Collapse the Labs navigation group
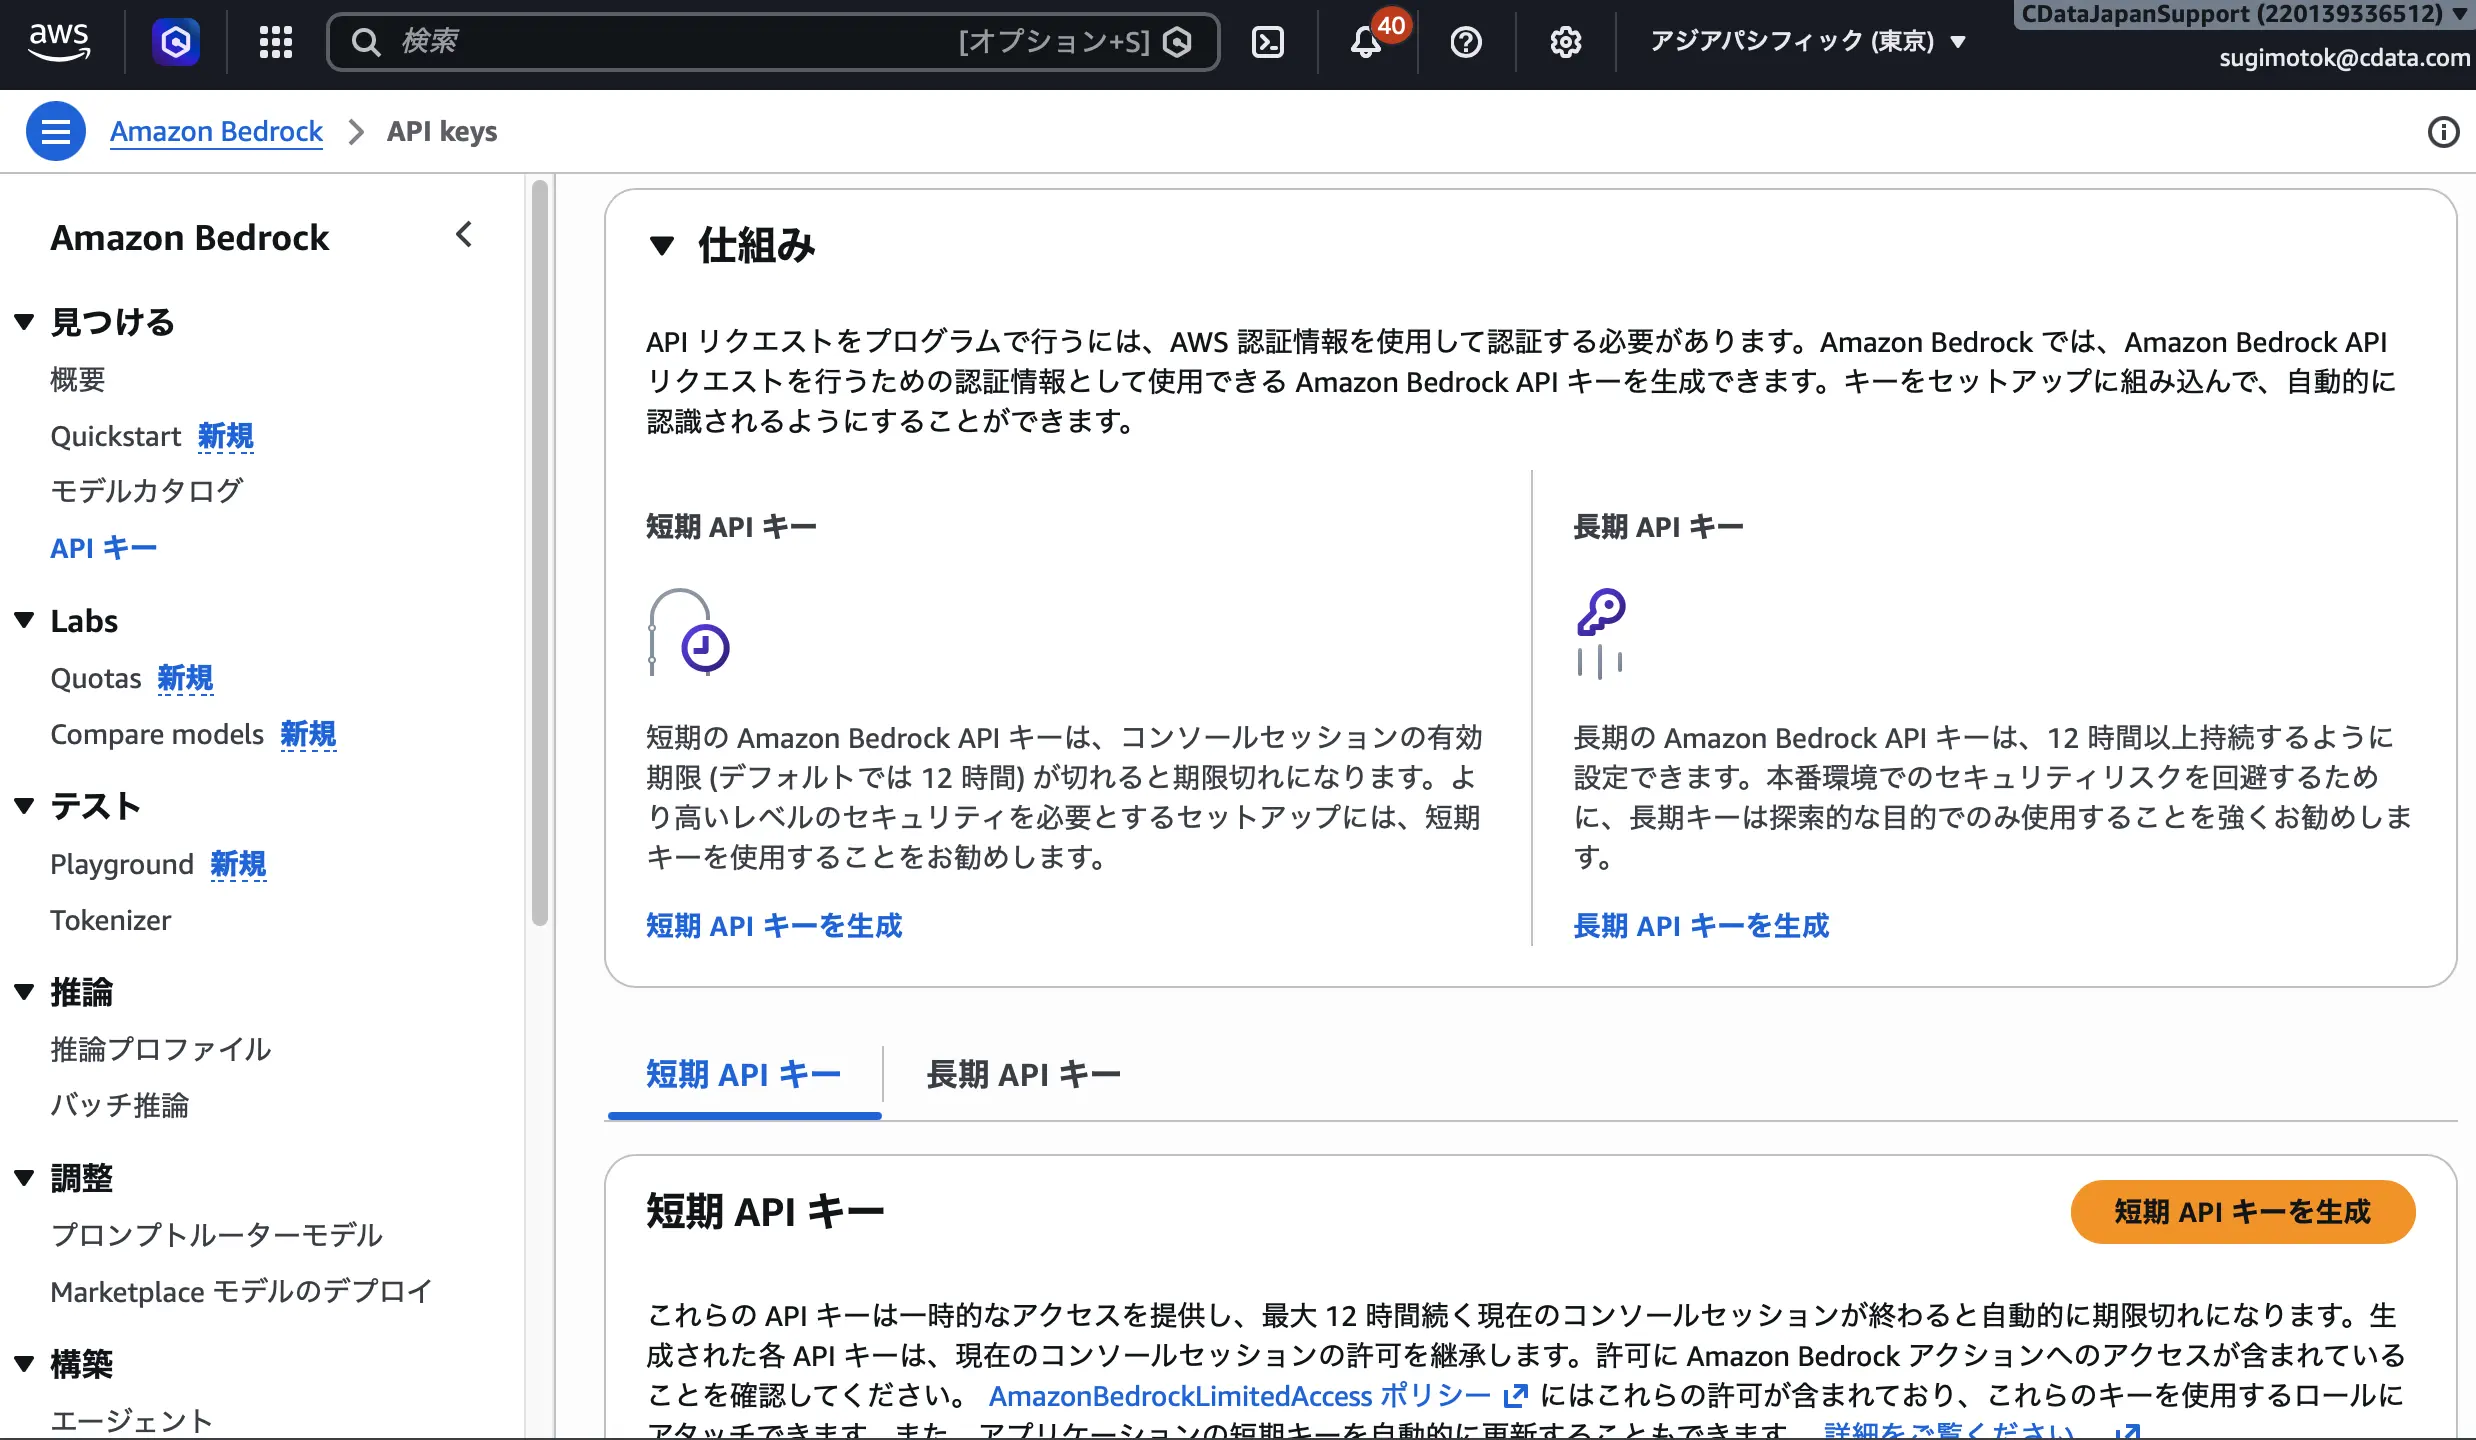 (25, 621)
